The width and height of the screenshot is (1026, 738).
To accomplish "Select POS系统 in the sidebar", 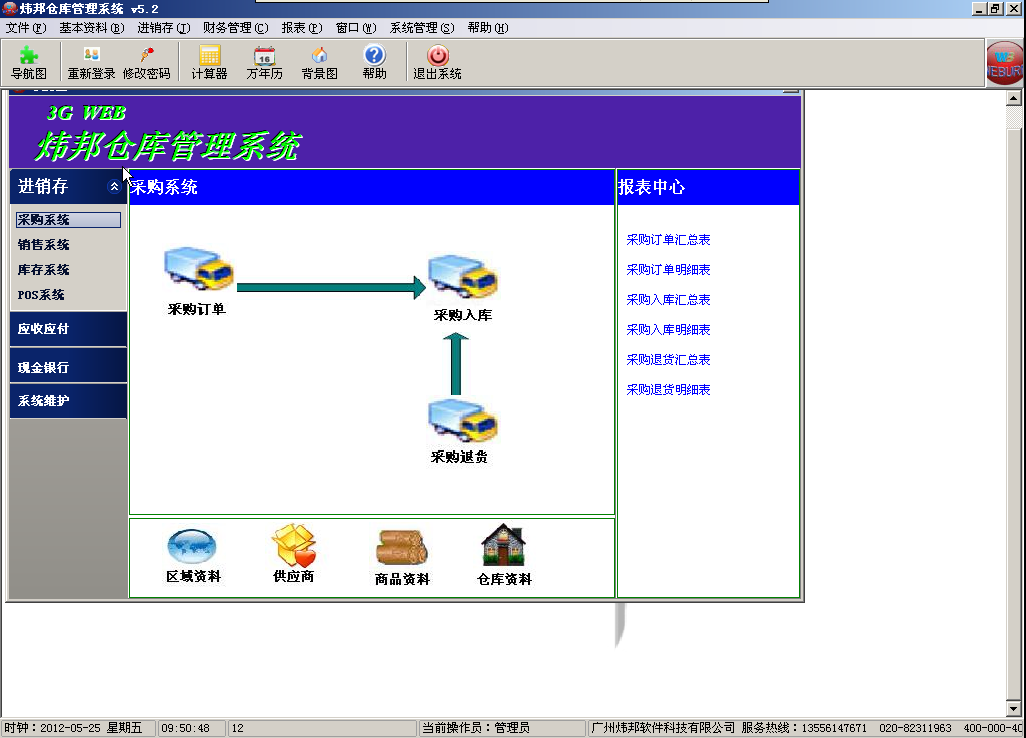I will (41, 295).
